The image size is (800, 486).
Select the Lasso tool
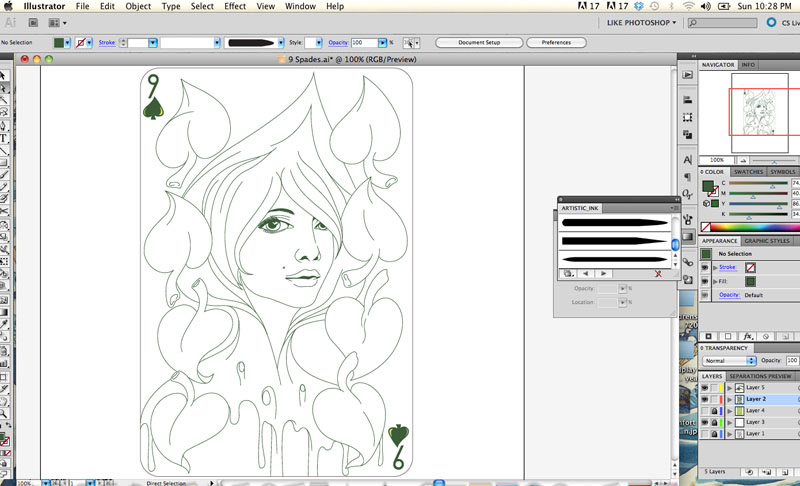(3, 112)
